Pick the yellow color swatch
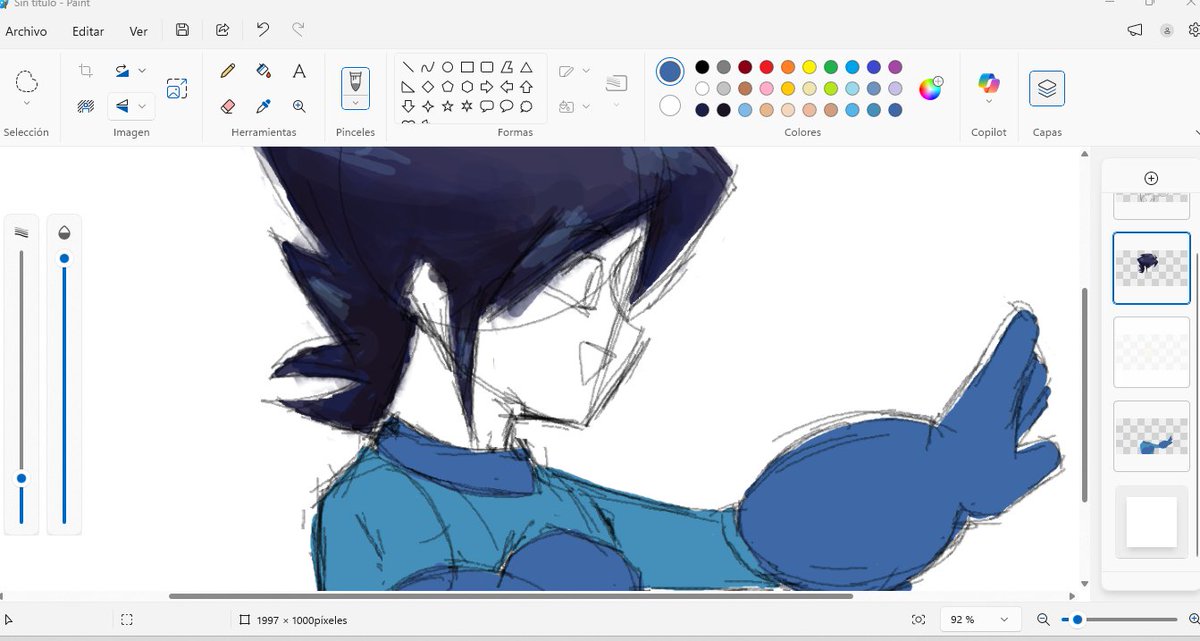Image resolution: width=1200 pixels, height=641 pixels. pyautogui.click(x=810, y=67)
